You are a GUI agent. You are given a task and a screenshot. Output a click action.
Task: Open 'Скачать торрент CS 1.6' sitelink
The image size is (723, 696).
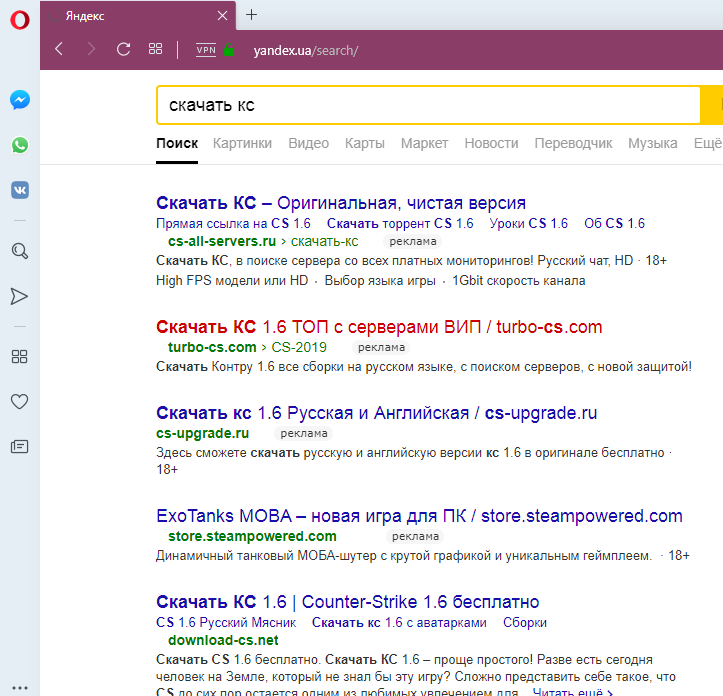400,223
